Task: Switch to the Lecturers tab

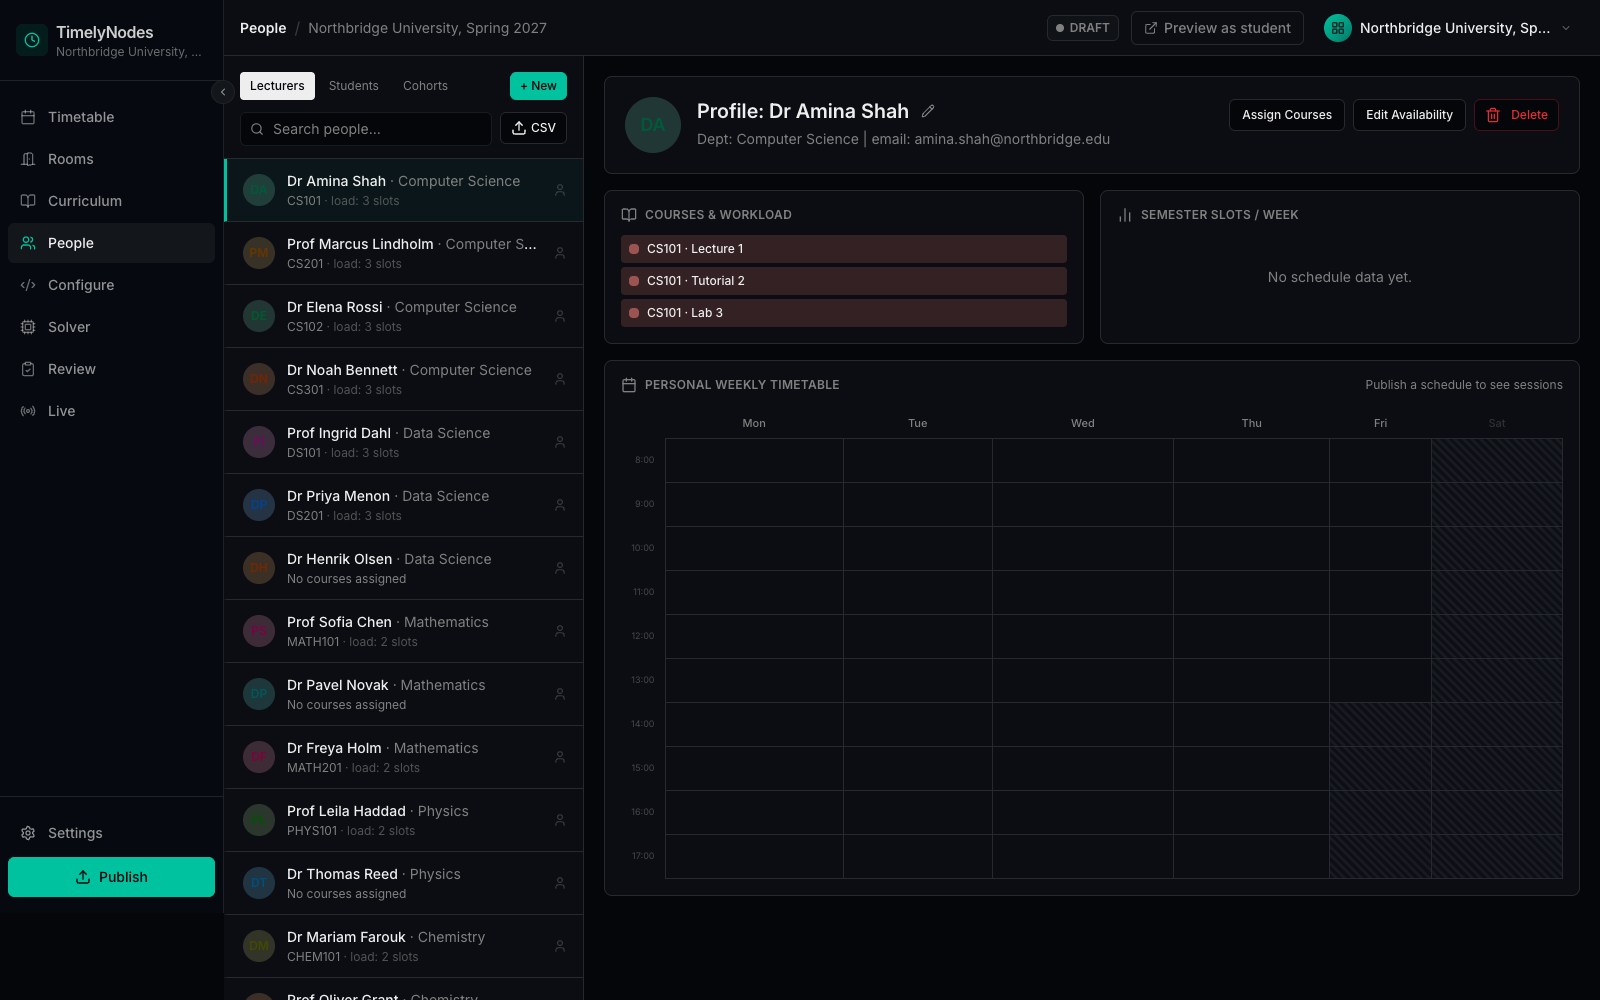Action: coord(277,86)
